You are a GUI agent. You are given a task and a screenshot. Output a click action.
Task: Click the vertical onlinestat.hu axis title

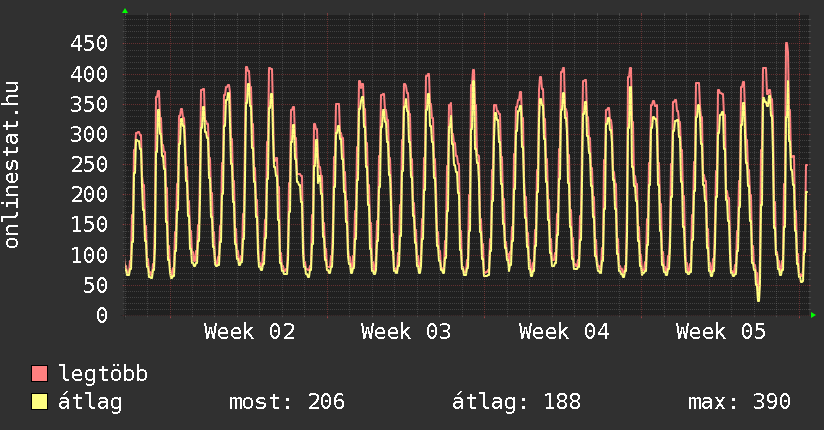[x=13, y=165]
